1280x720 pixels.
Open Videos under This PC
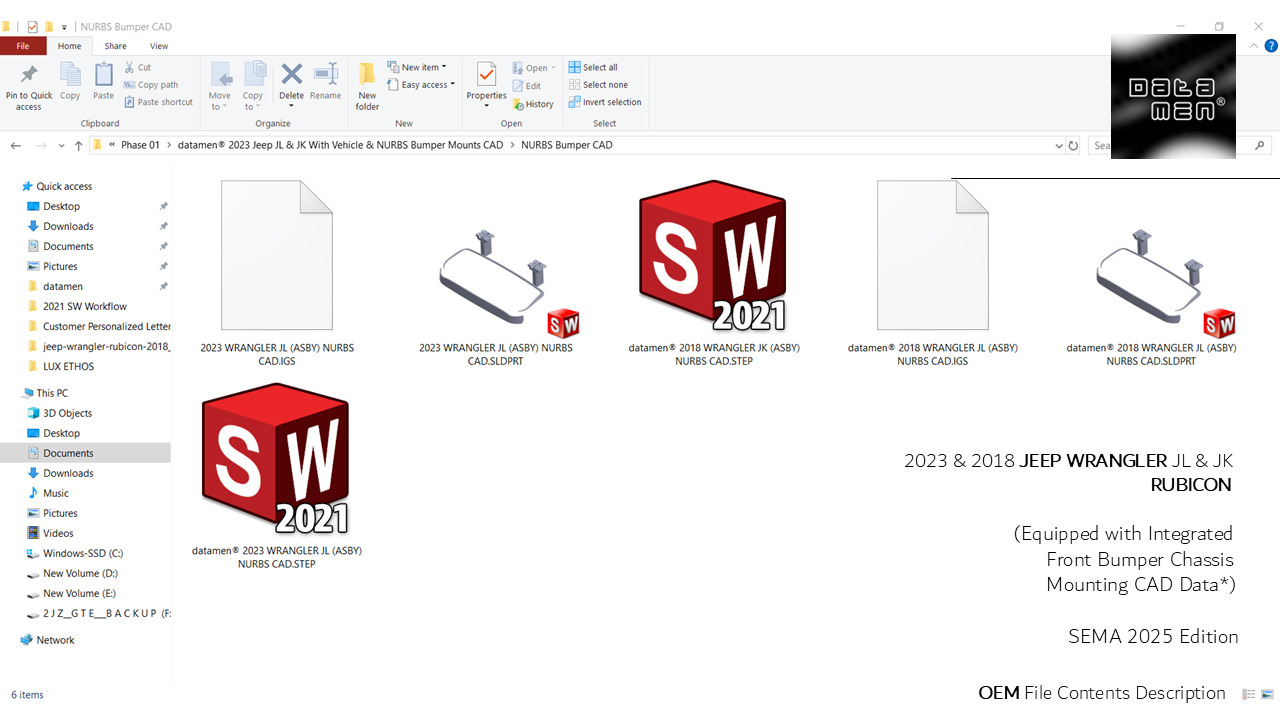58,533
